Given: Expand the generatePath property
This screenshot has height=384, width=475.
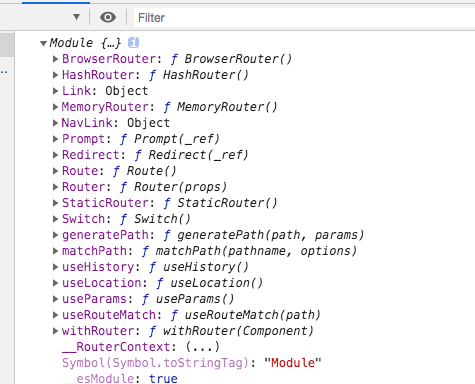Looking at the screenshot, I should (55, 235).
